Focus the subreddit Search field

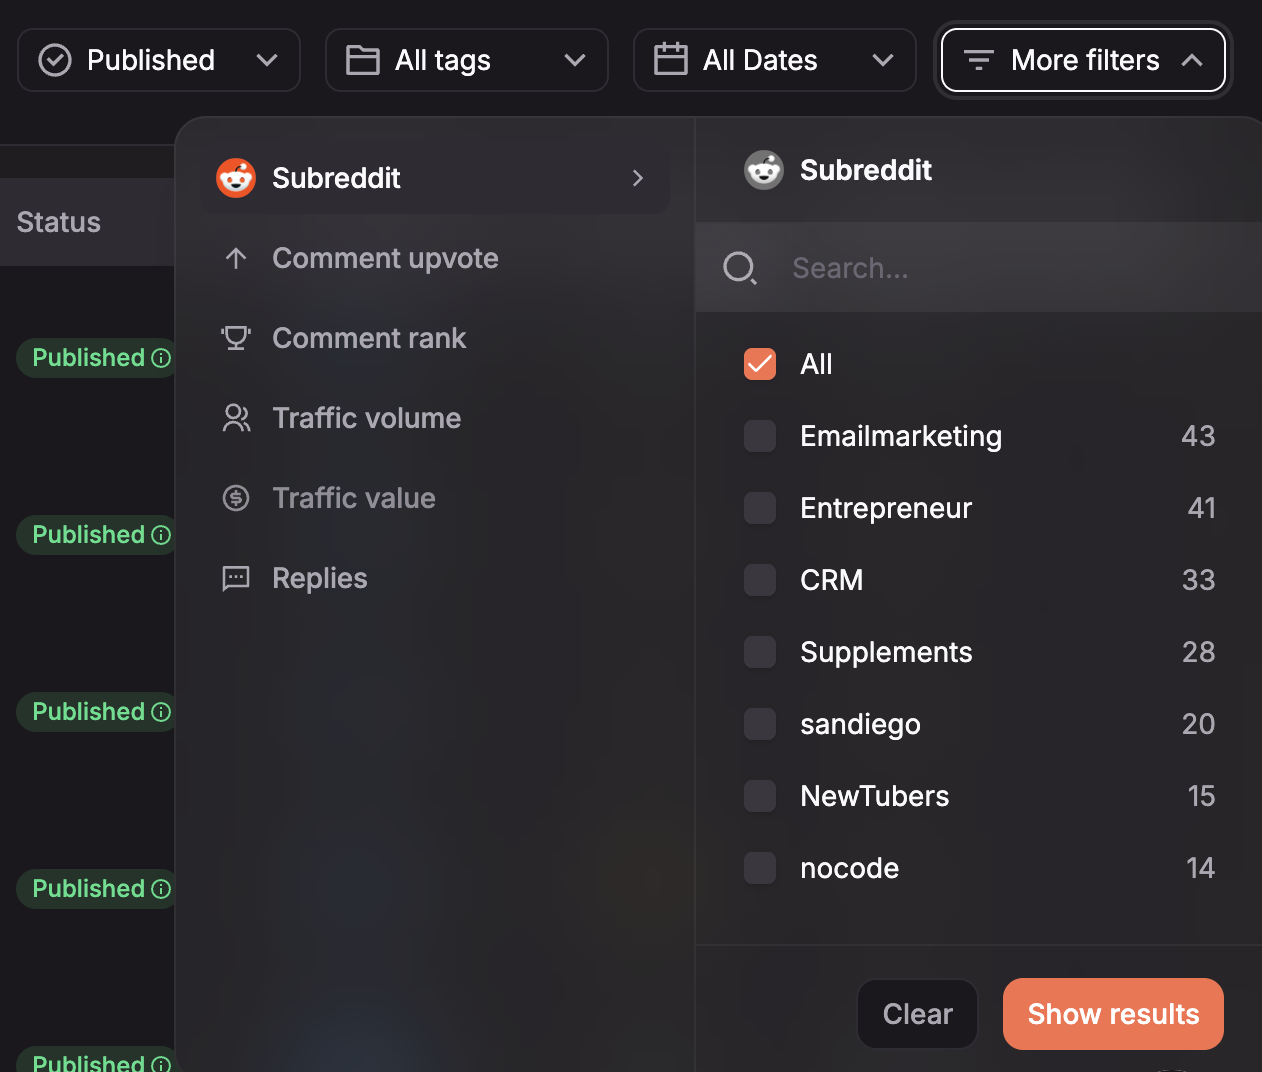click(978, 268)
